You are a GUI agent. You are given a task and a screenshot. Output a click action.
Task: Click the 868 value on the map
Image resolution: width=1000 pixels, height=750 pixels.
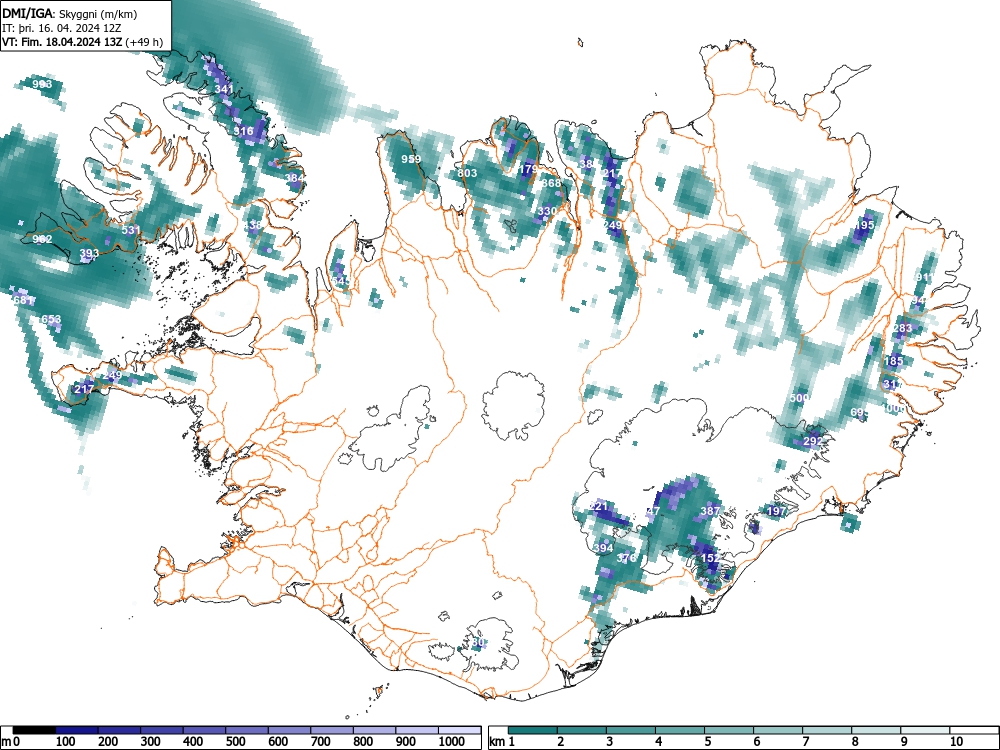pyautogui.click(x=551, y=183)
